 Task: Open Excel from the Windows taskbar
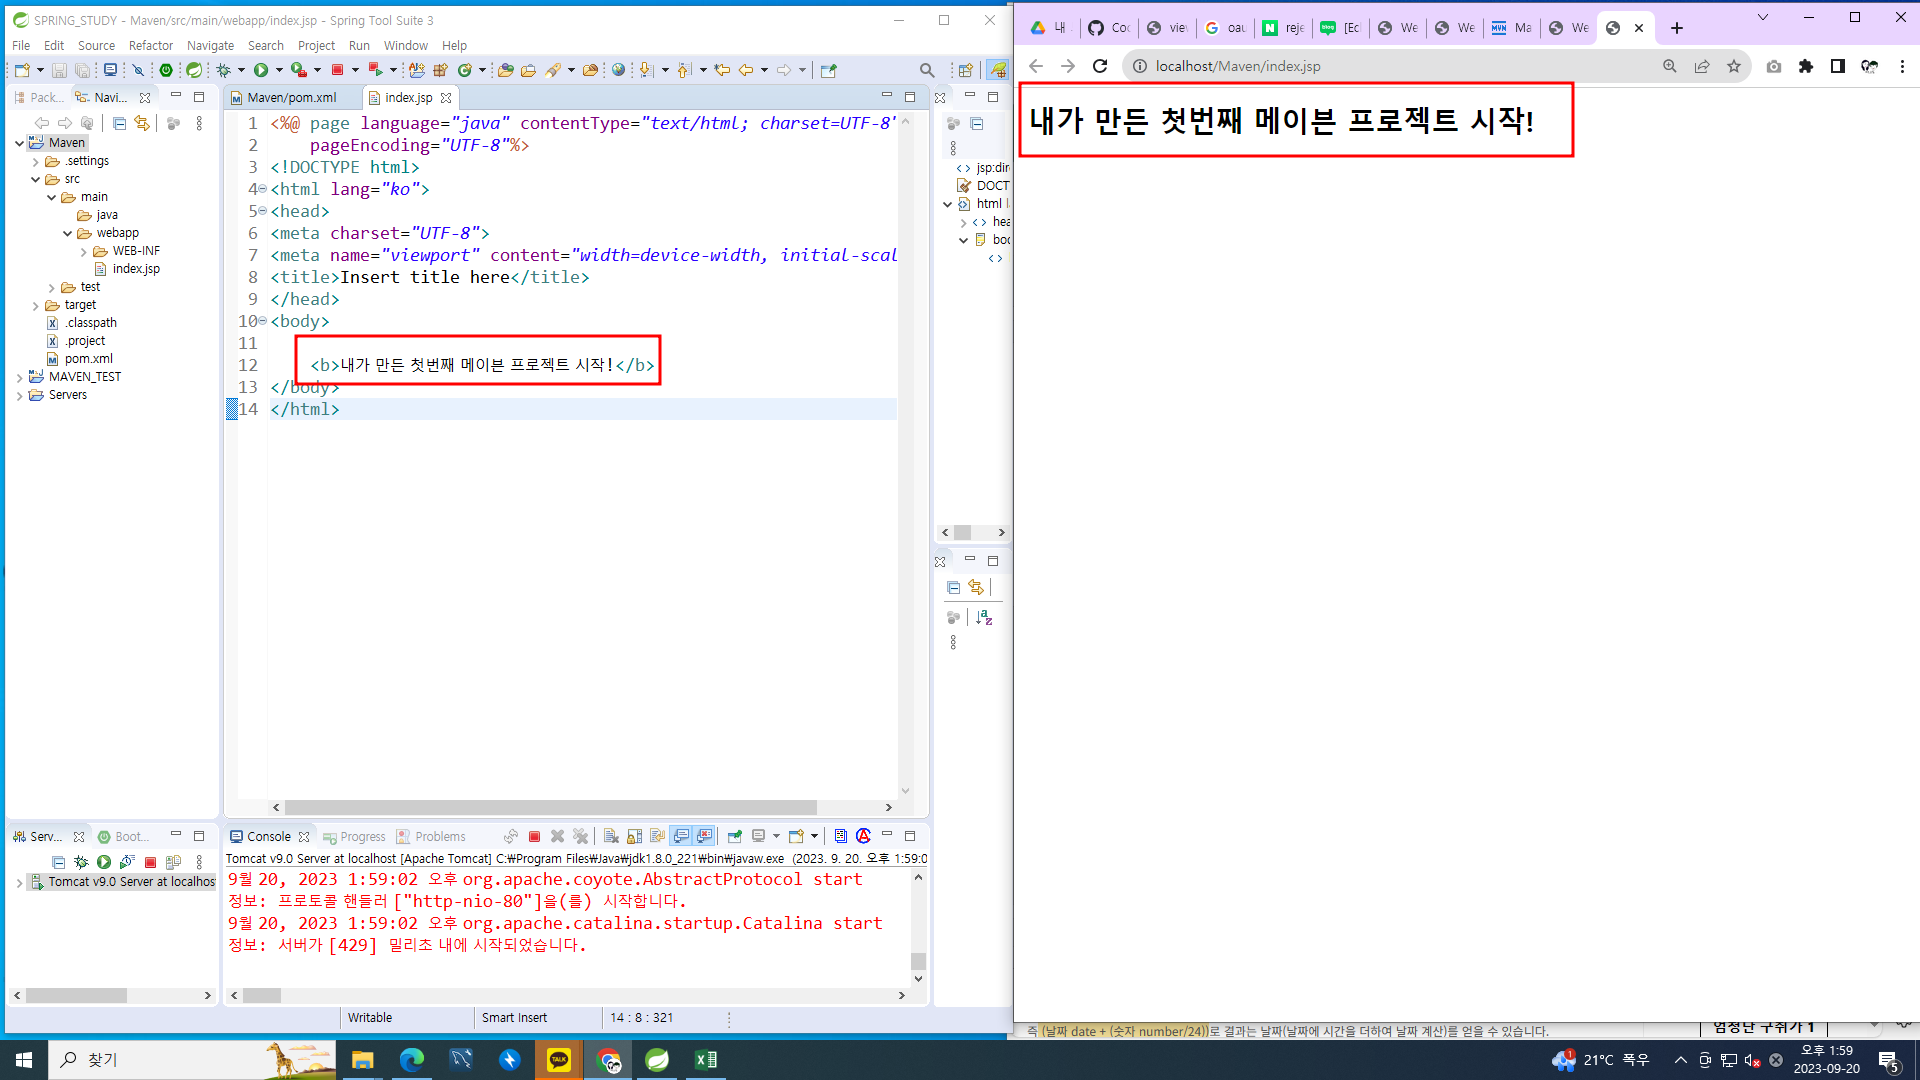[x=705, y=1060]
